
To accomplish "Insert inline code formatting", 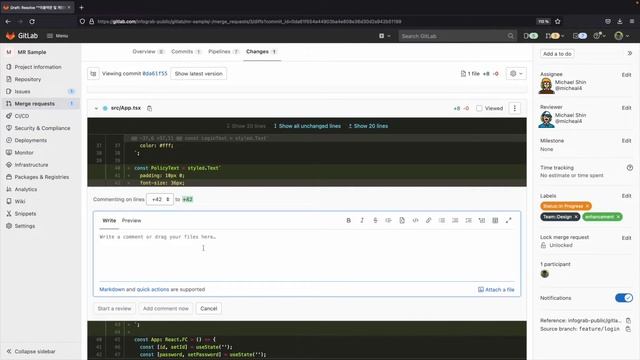I will [415, 220].
